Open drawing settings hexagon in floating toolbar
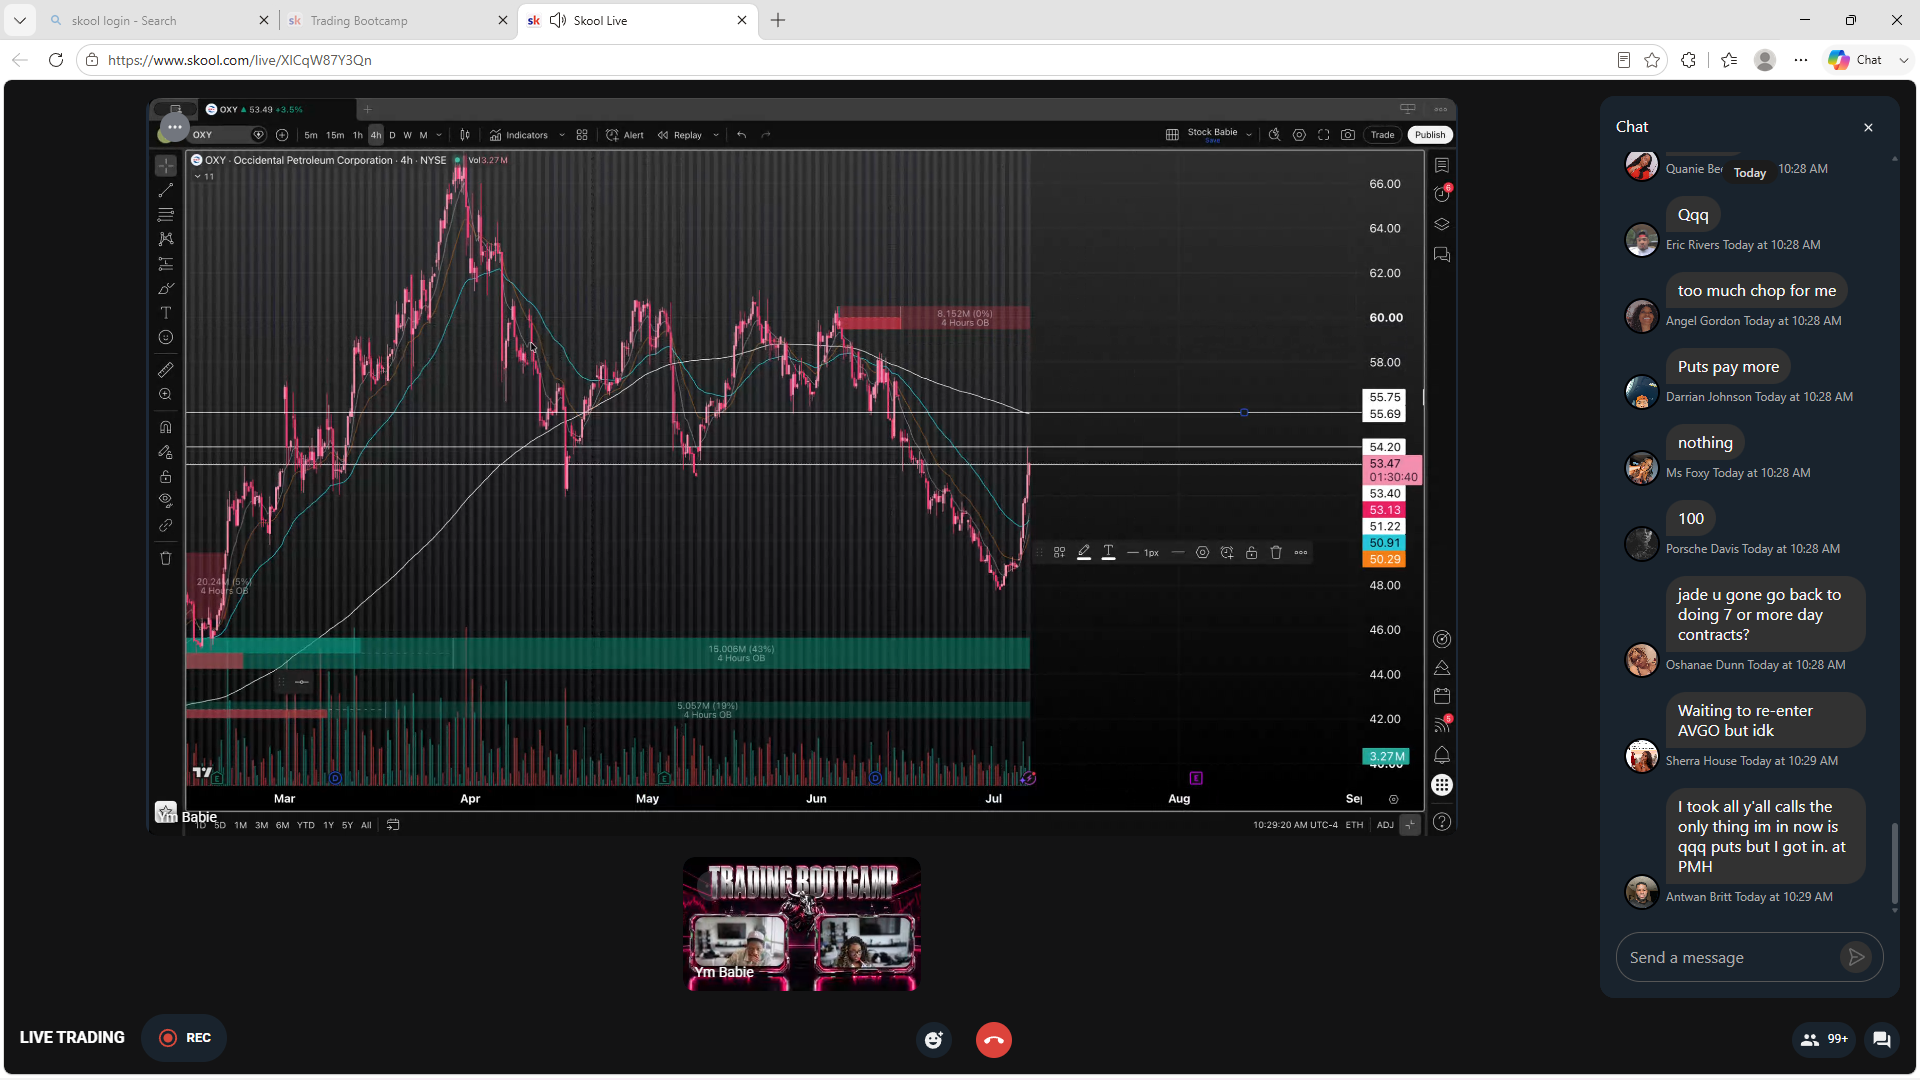 click(1202, 552)
